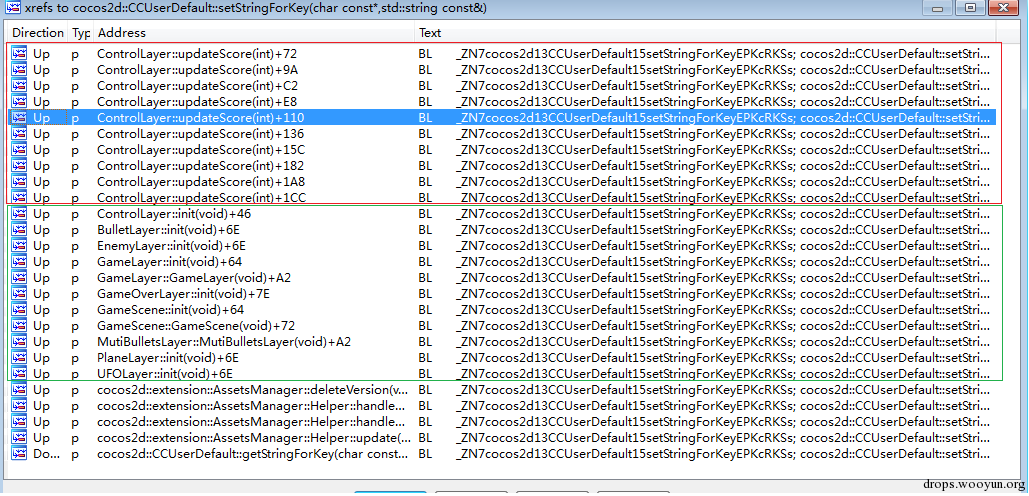
Task: Click xref icon of ControlLayer::updateScore(int)+1CC row
Action: tap(18, 197)
